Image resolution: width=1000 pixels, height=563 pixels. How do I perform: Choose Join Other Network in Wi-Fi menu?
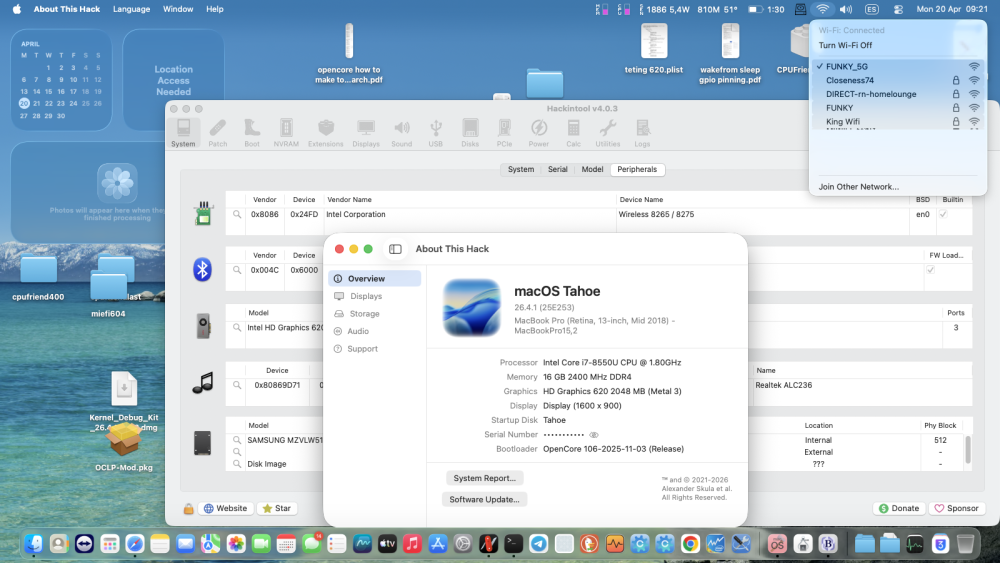pos(858,187)
